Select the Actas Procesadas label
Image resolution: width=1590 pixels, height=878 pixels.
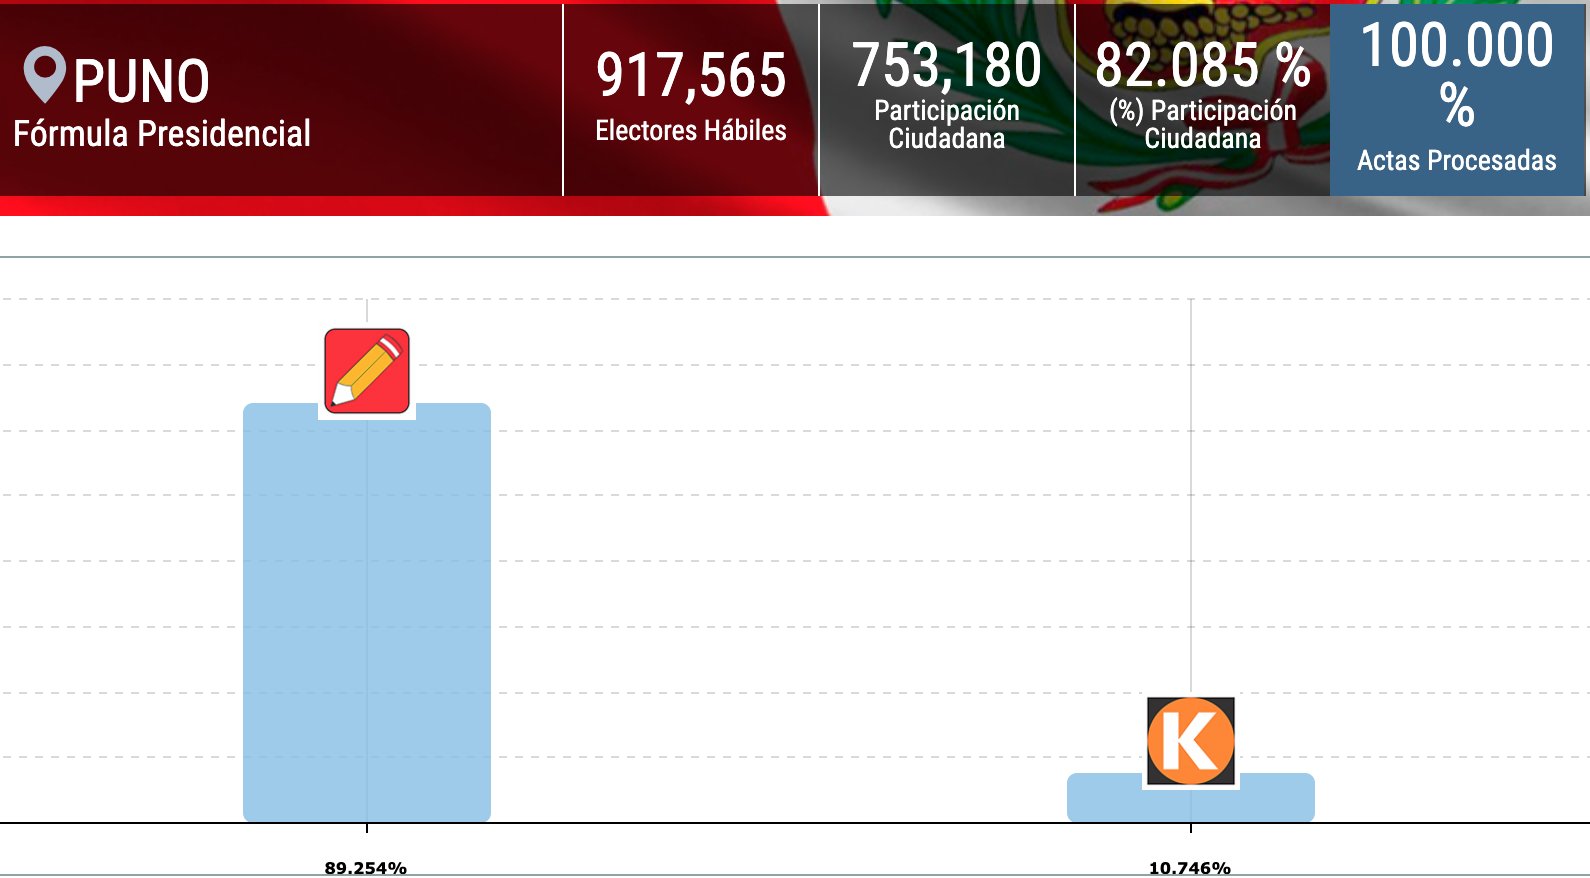coord(1457,161)
